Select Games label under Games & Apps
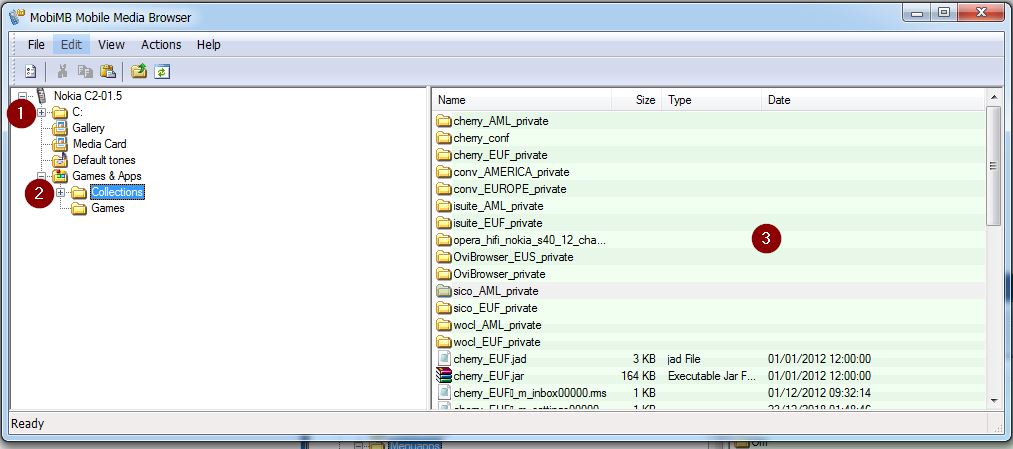Screen dimensions: 1013x449 coord(108,208)
